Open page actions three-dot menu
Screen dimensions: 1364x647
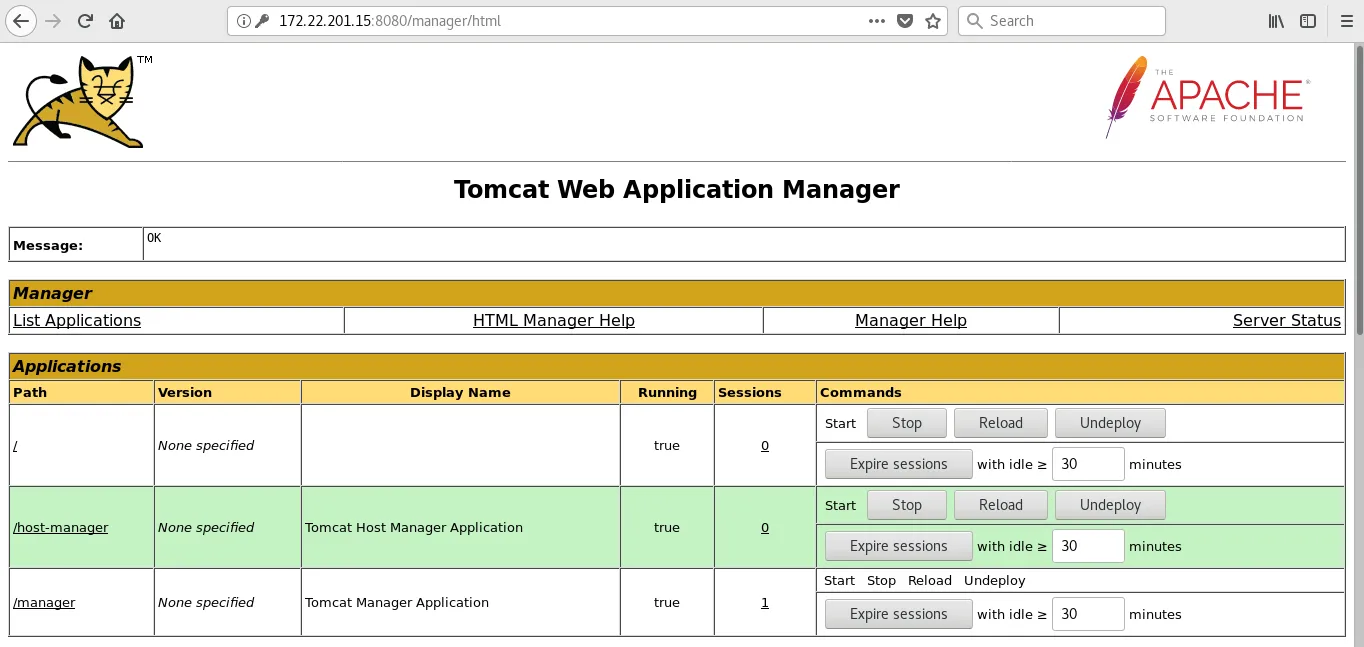[x=876, y=21]
